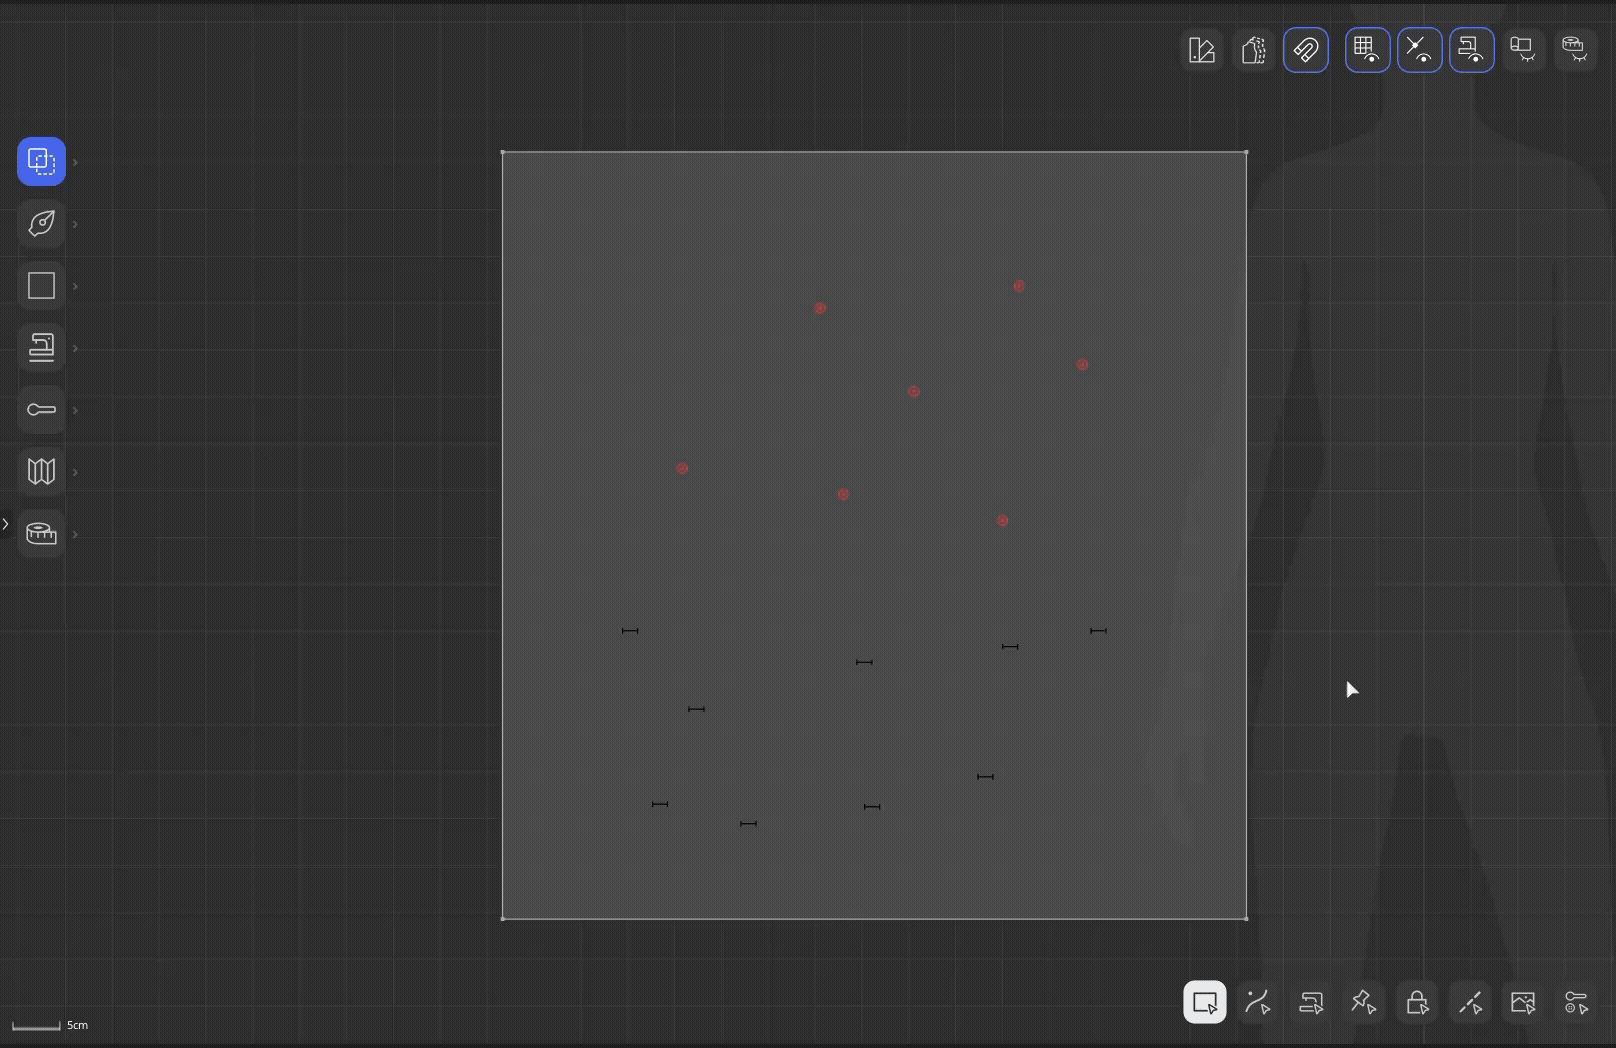Screen dimensions: 1616x1048
Task: Activate the sewing machine tool in left toolbar
Action: coord(41,348)
